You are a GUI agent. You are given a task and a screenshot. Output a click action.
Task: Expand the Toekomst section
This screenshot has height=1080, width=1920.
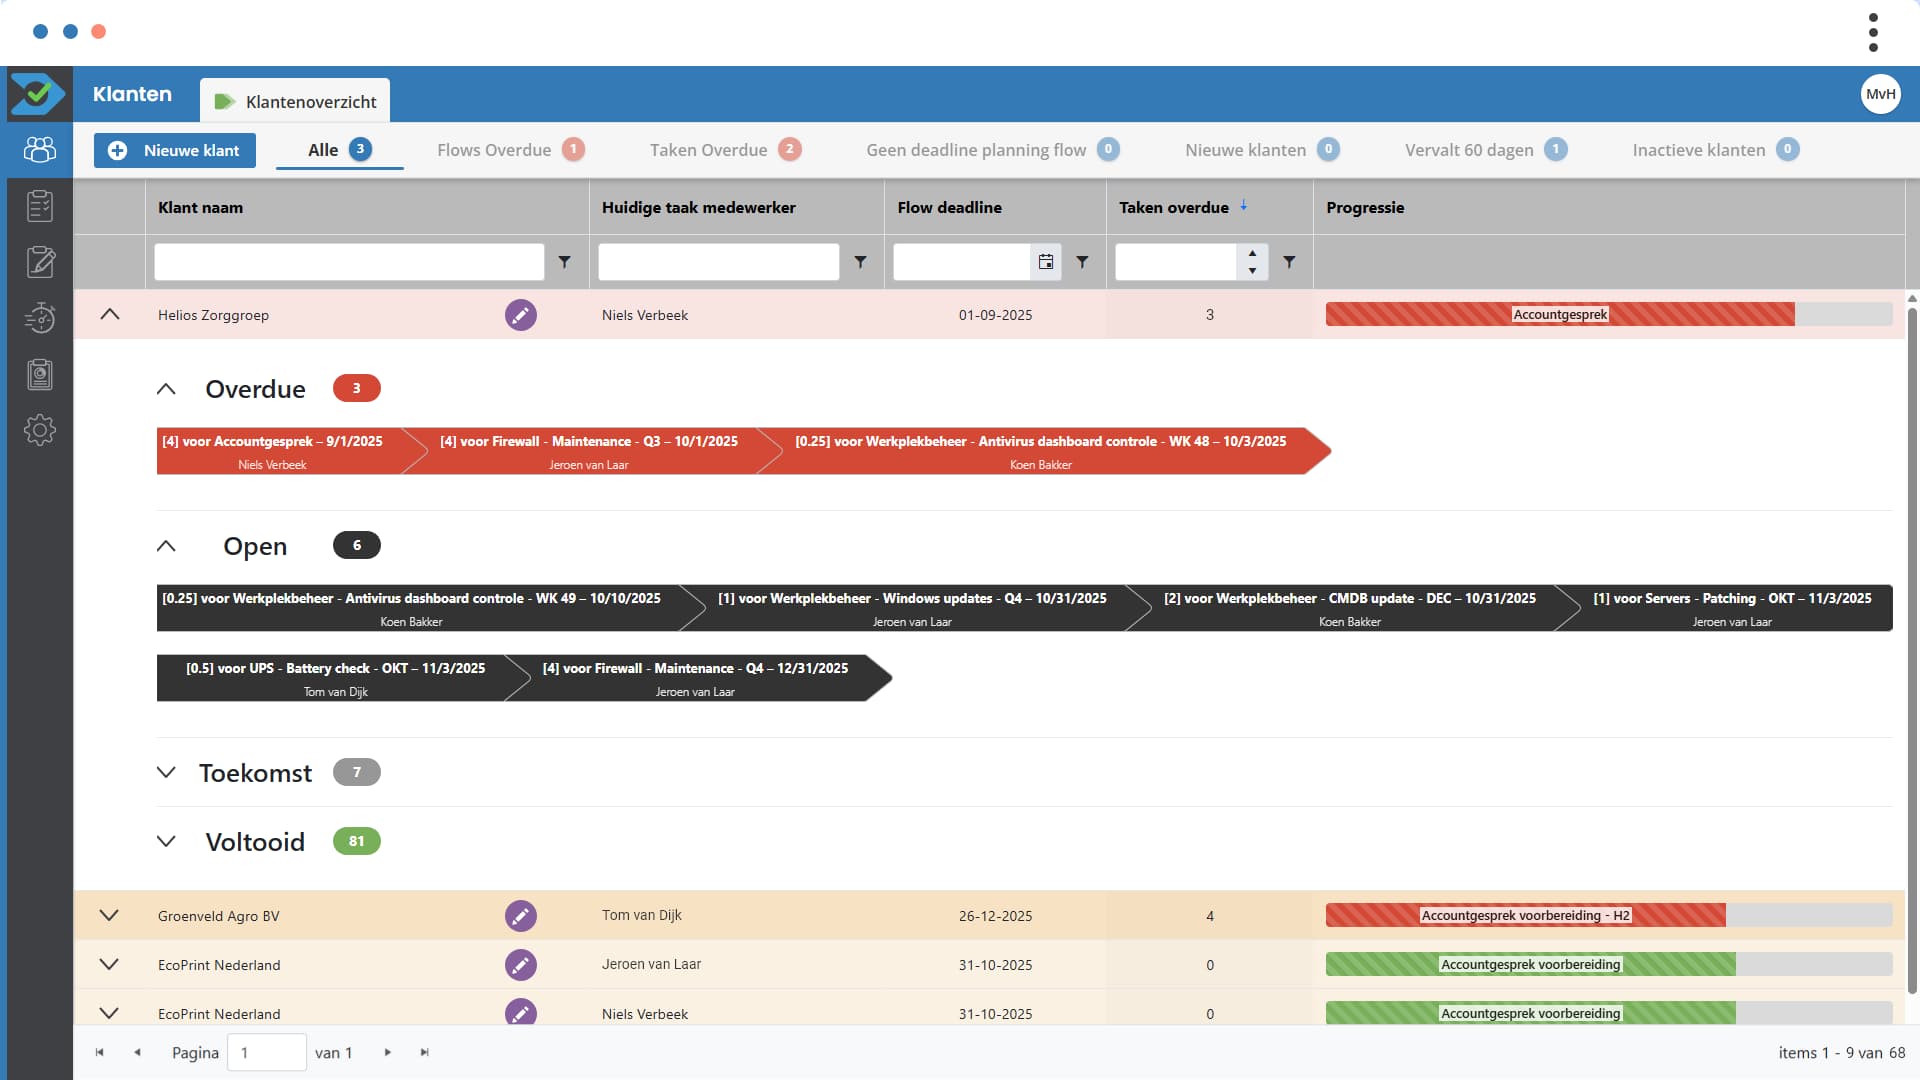pyautogui.click(x=166, y=773)
